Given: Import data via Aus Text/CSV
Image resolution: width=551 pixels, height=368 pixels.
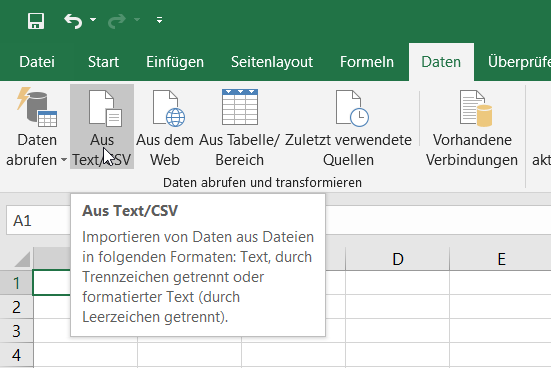Looking at the screenshot, I should [x=102, y=127].
